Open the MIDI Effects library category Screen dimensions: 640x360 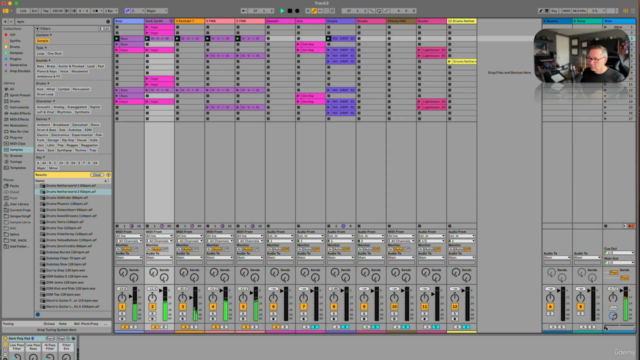pos(19,120)
